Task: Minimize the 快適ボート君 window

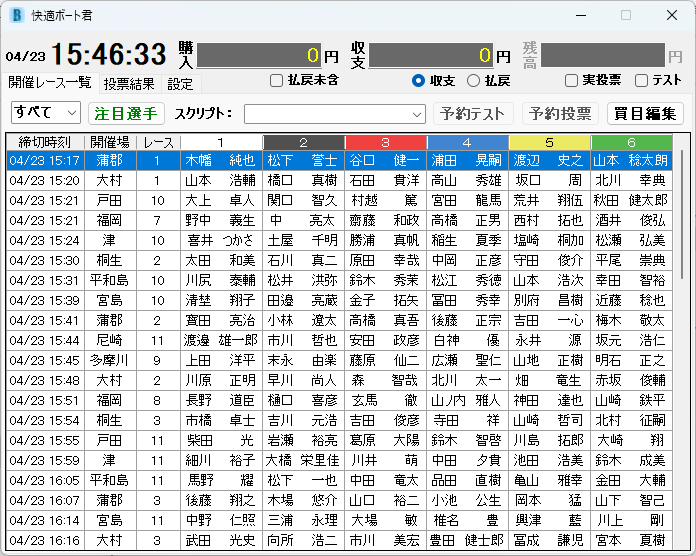Action: click(x=580, y=16)
